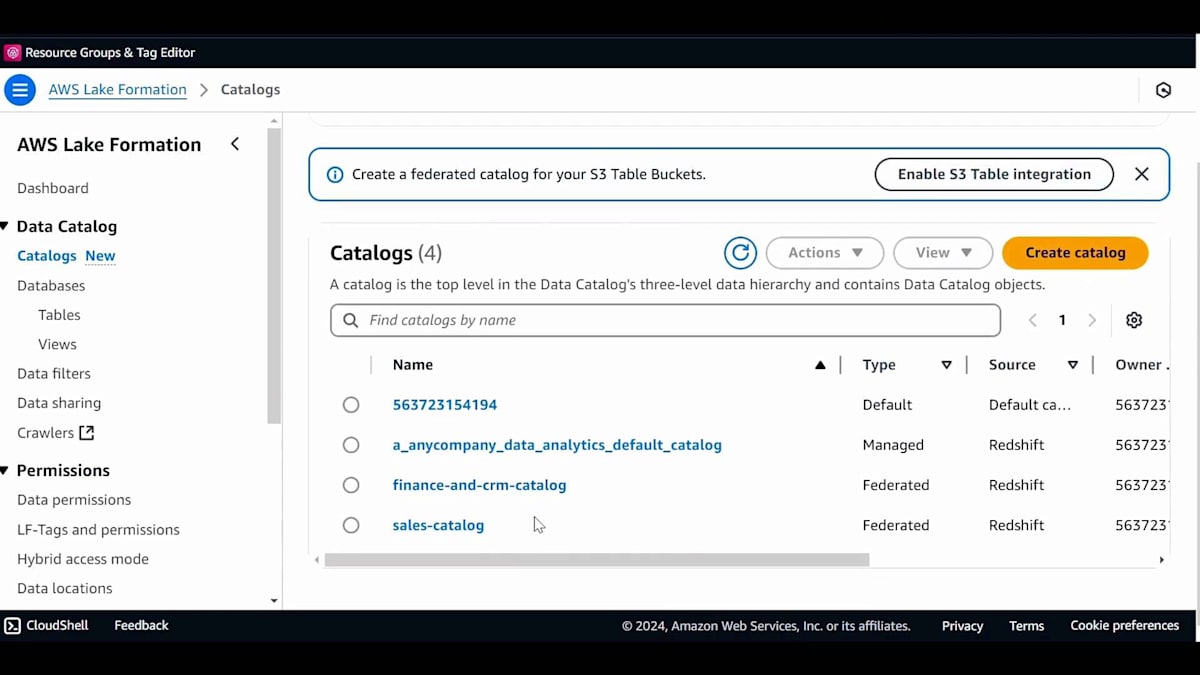Open the table preferences gear icon

pos(1134,320)
